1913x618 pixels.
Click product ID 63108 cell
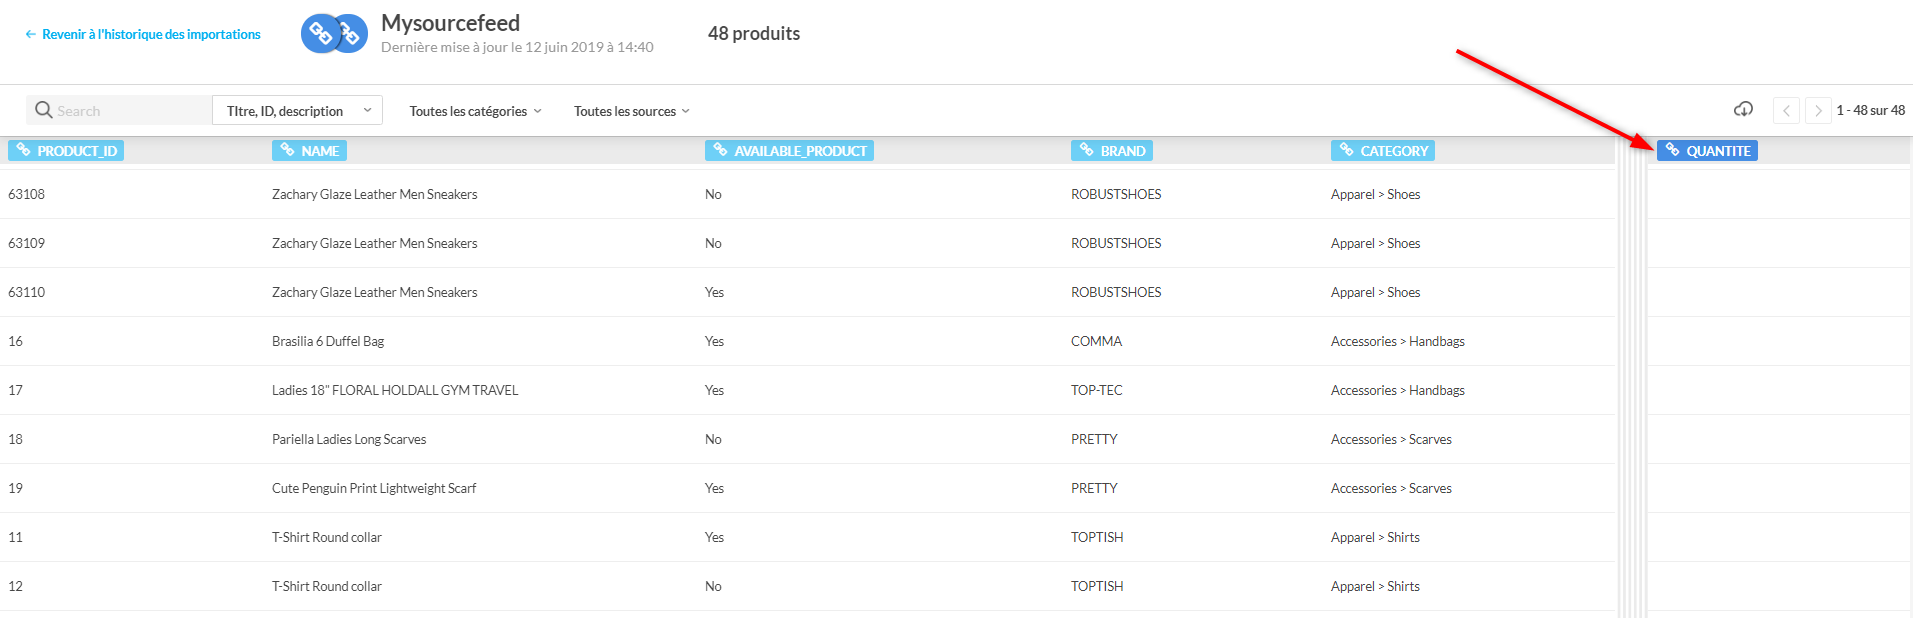(x=27, y=194)
